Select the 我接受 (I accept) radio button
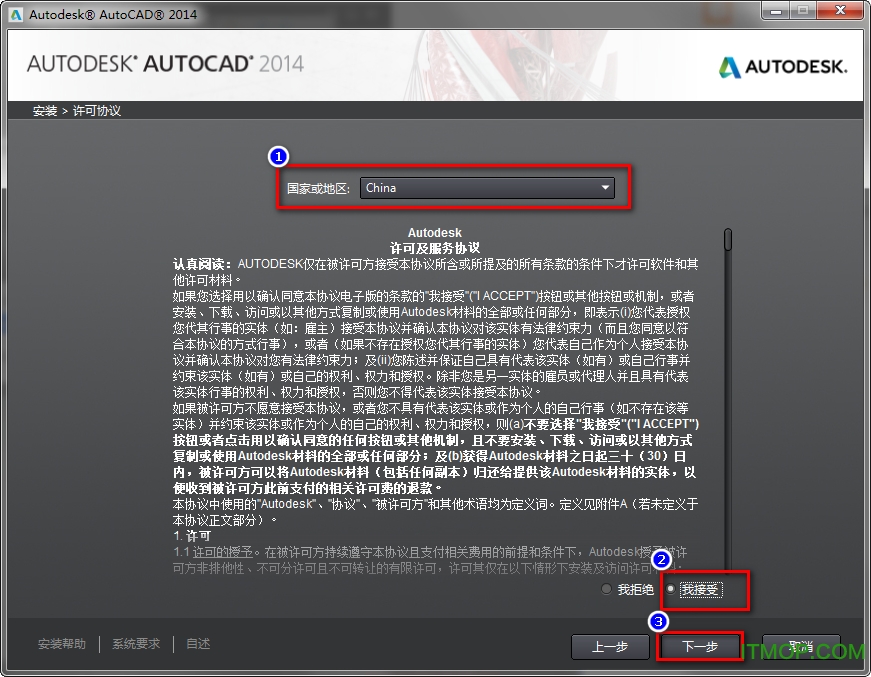871x677 pixels. (x=670, y=589)
